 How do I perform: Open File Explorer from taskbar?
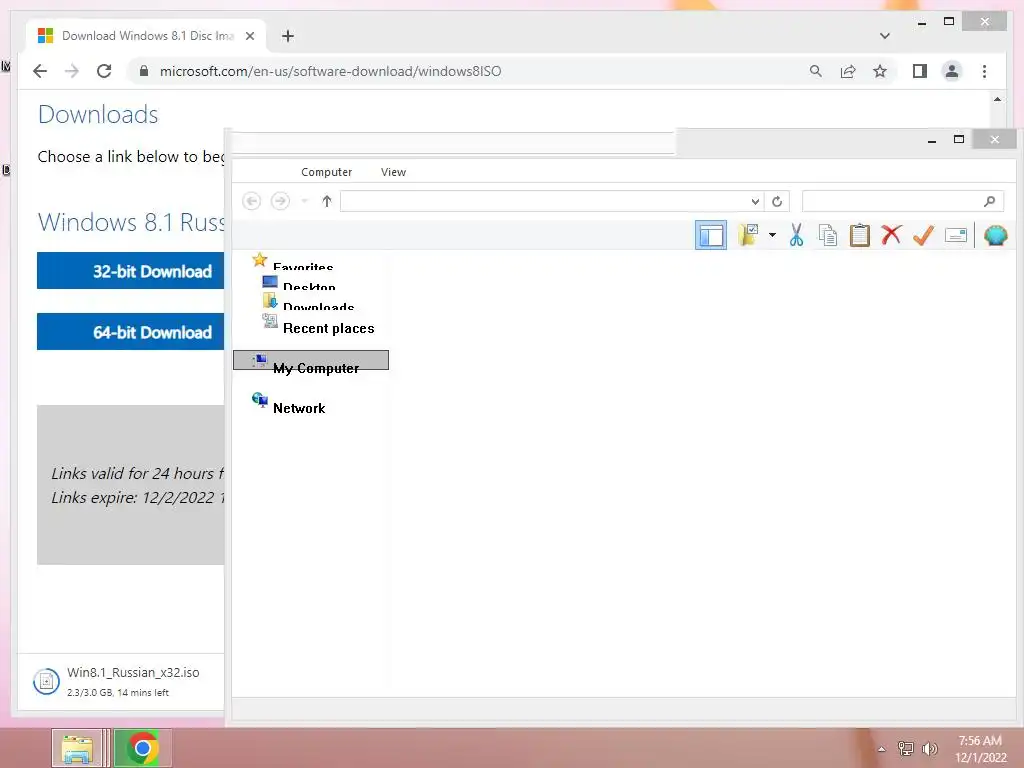click(77, 748)
